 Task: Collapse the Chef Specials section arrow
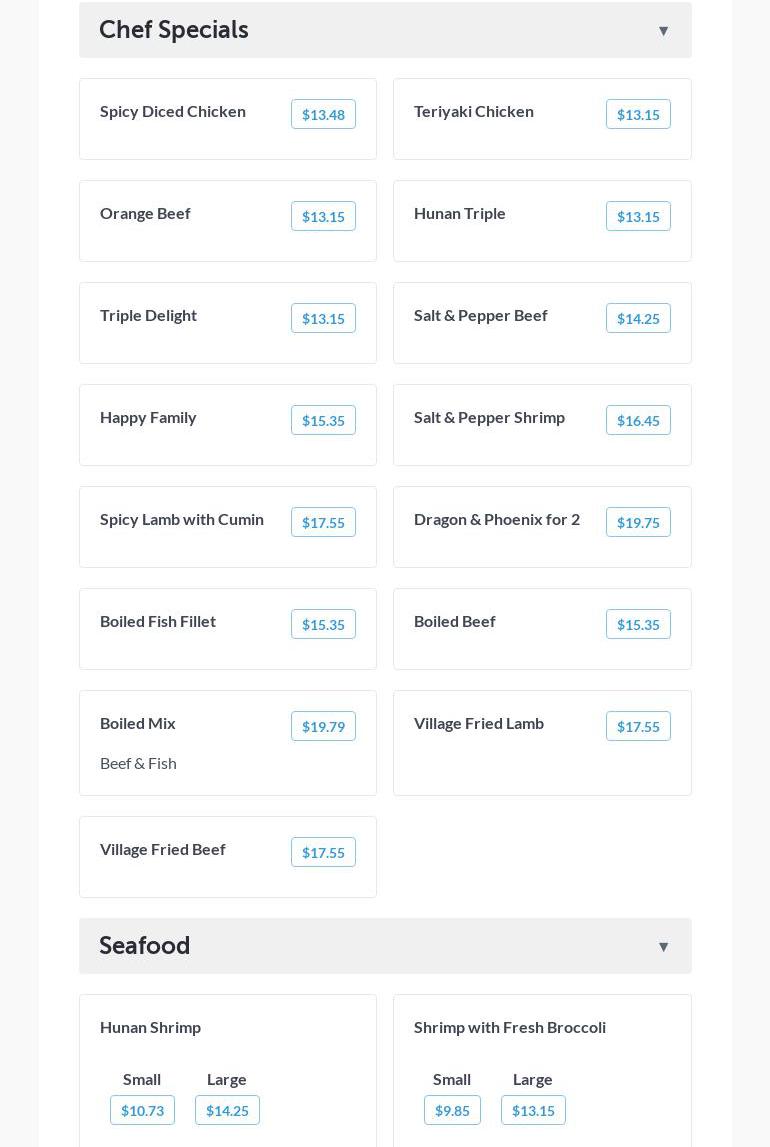point(663,31)
